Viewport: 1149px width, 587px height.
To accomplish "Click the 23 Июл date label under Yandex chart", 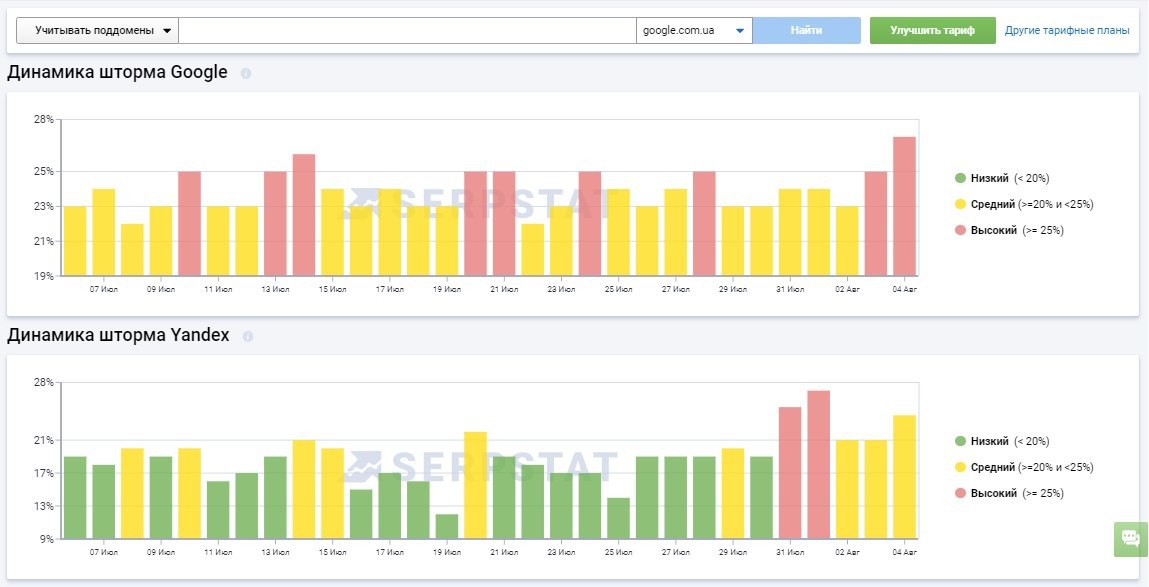I will pyautogui.click(x=561, y=553).
